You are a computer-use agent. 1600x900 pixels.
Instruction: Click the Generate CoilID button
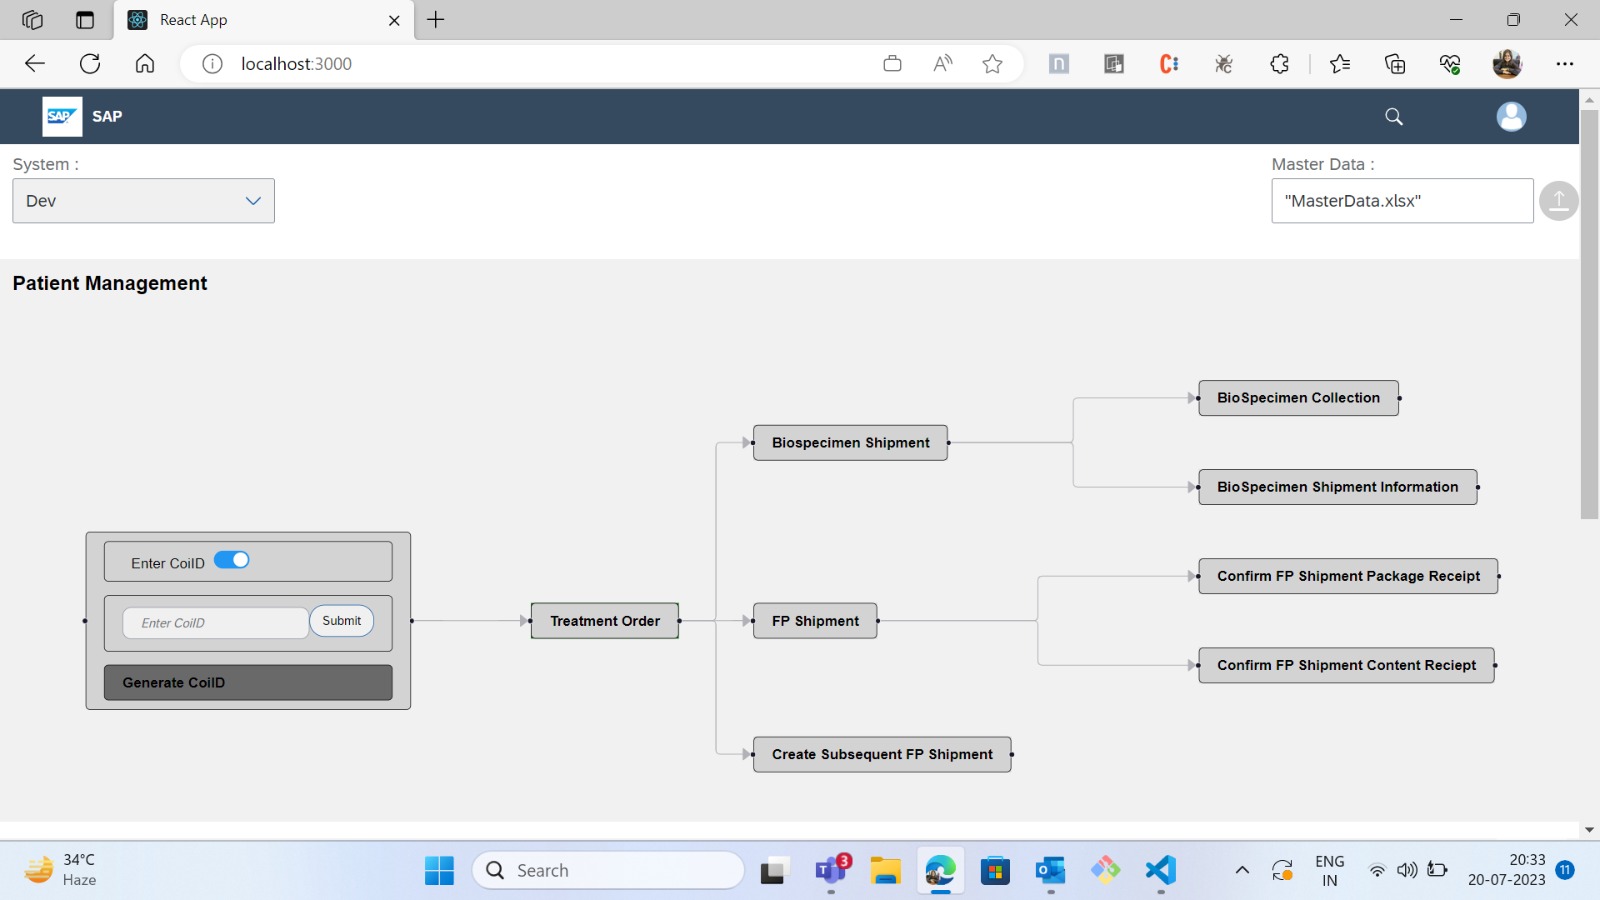[247, 682]
